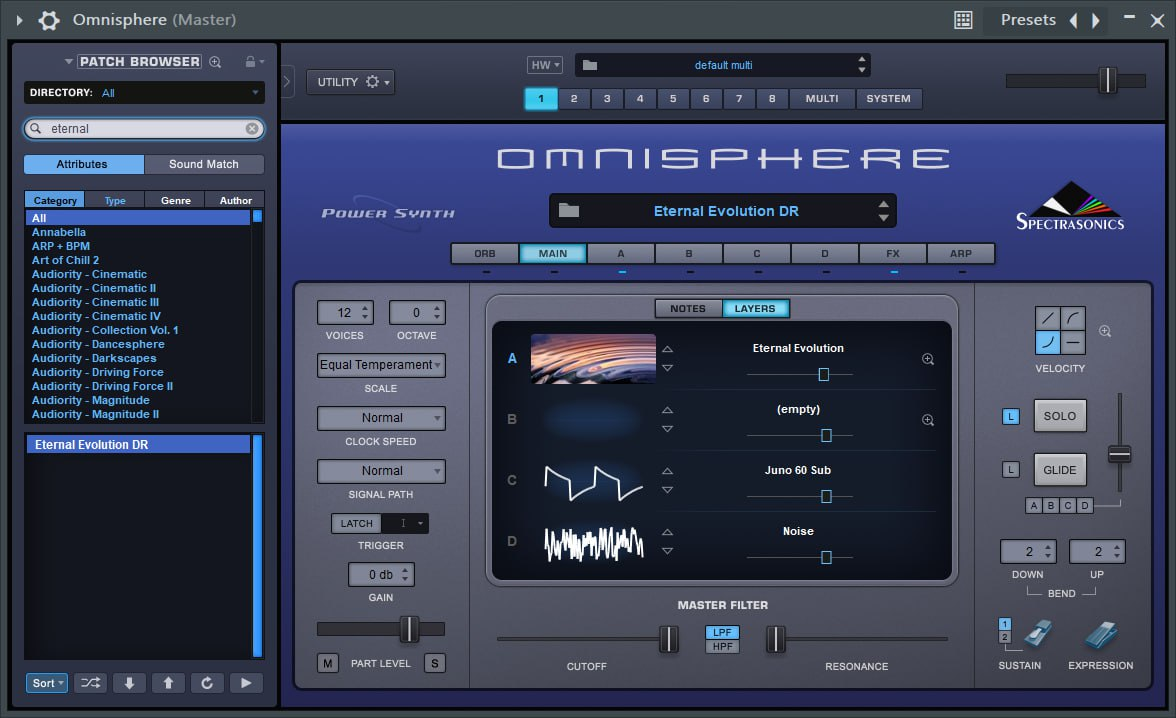Zoom into layer A Eternal Evolution
Image resolution: width=1176 pixels, height=718 pixels.
pos(928,359)
